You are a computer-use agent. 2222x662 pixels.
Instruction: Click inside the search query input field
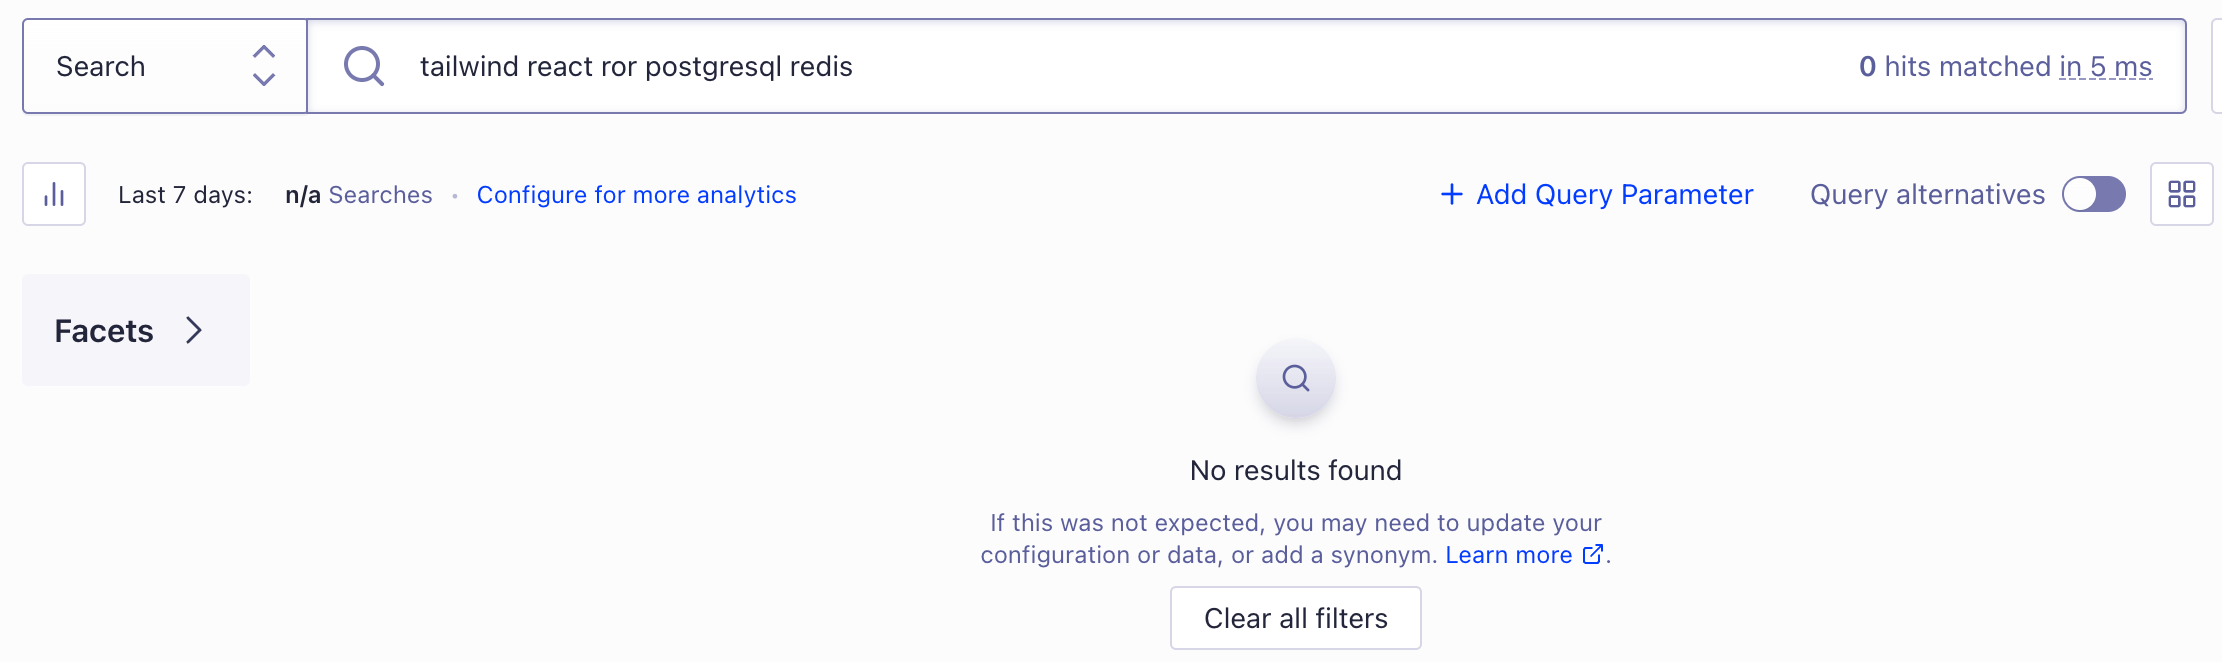(x=900, y=66)
